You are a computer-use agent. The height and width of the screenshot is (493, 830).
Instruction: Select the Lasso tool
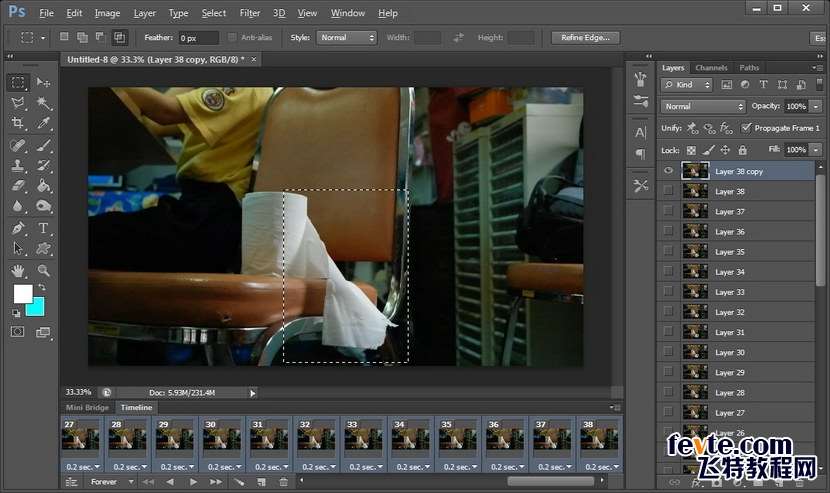pyautogui.click(x=17, y=102)
